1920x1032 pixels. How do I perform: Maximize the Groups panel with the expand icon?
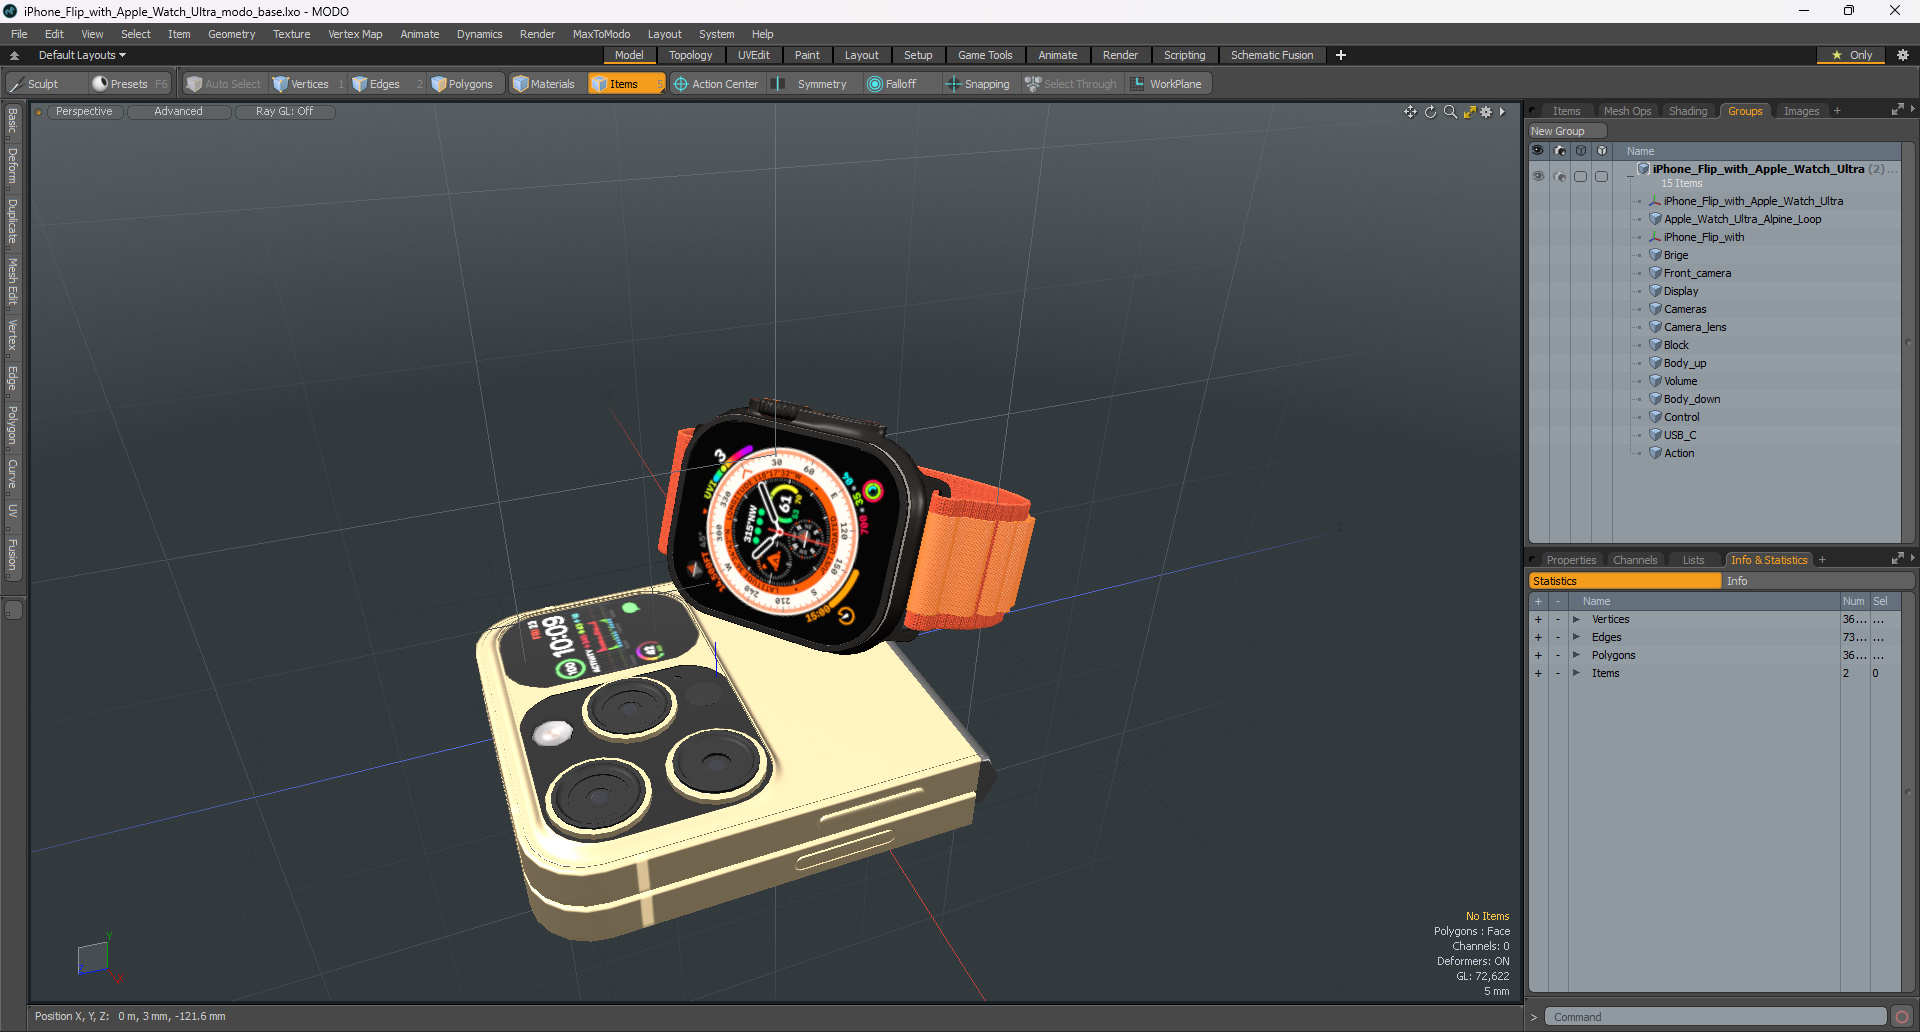1897,110
